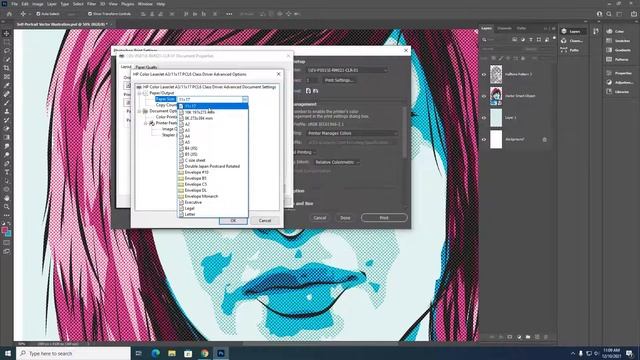
Task: Click Print Settings button
Action: click(x=338, y=80)
